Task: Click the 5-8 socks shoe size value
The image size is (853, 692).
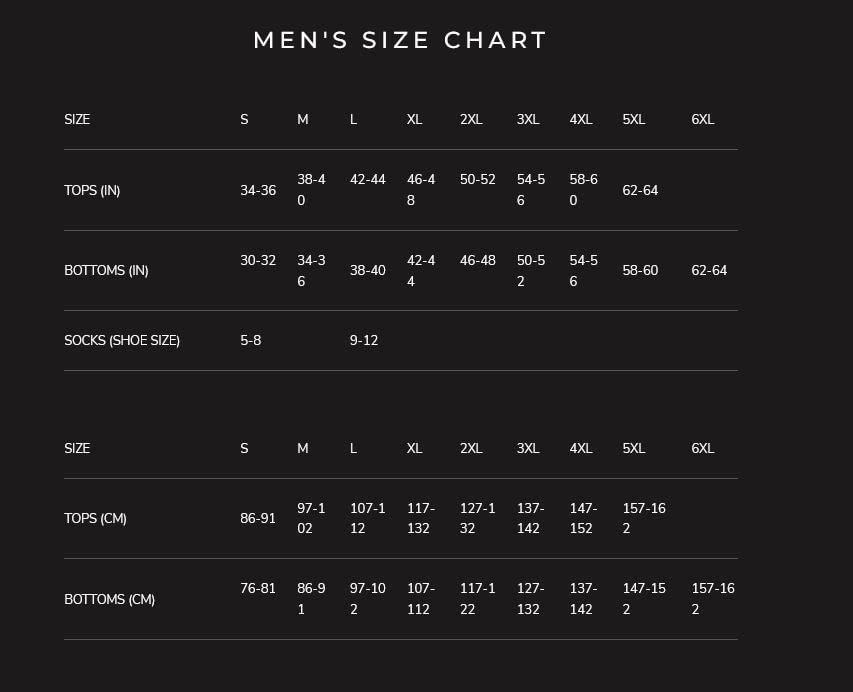Action: click(x=251, y=340)
